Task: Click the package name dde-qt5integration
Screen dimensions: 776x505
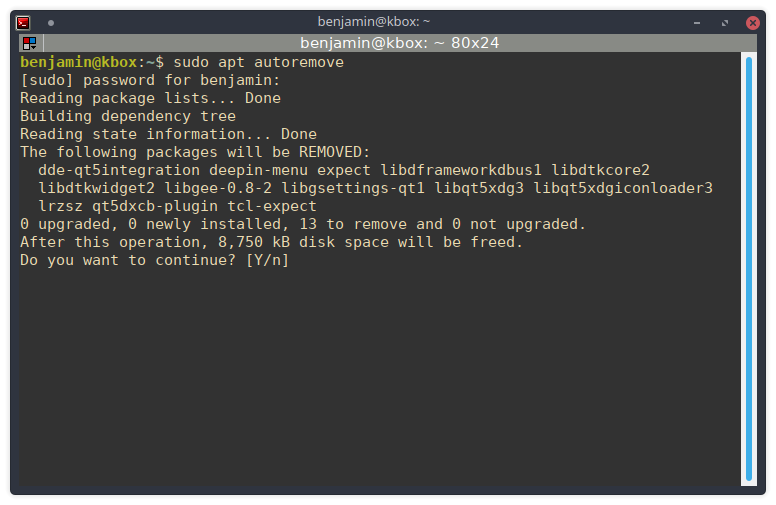Action: 119,170
